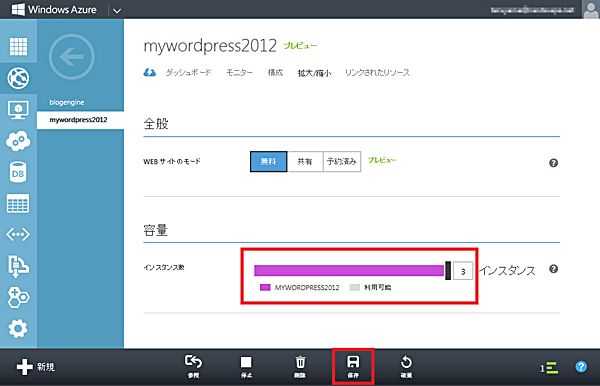Click the blurred account email address
The height and width of the screenshot is (386, 600).
(x=532, y=10)
